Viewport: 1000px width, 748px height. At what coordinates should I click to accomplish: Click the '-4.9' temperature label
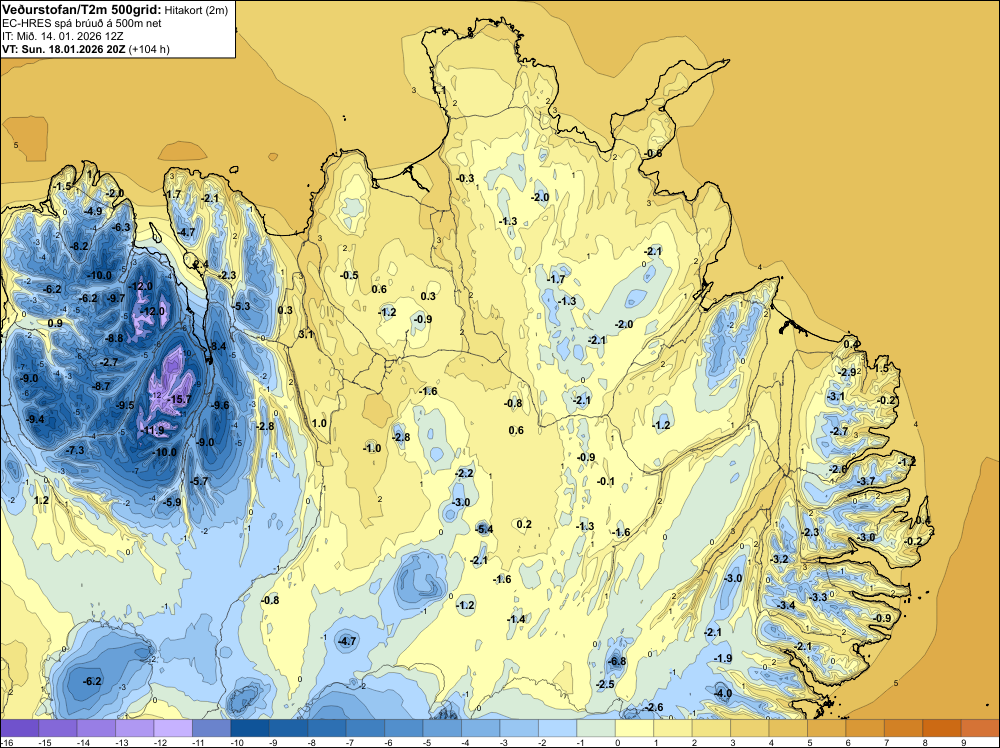click(94, 211)
